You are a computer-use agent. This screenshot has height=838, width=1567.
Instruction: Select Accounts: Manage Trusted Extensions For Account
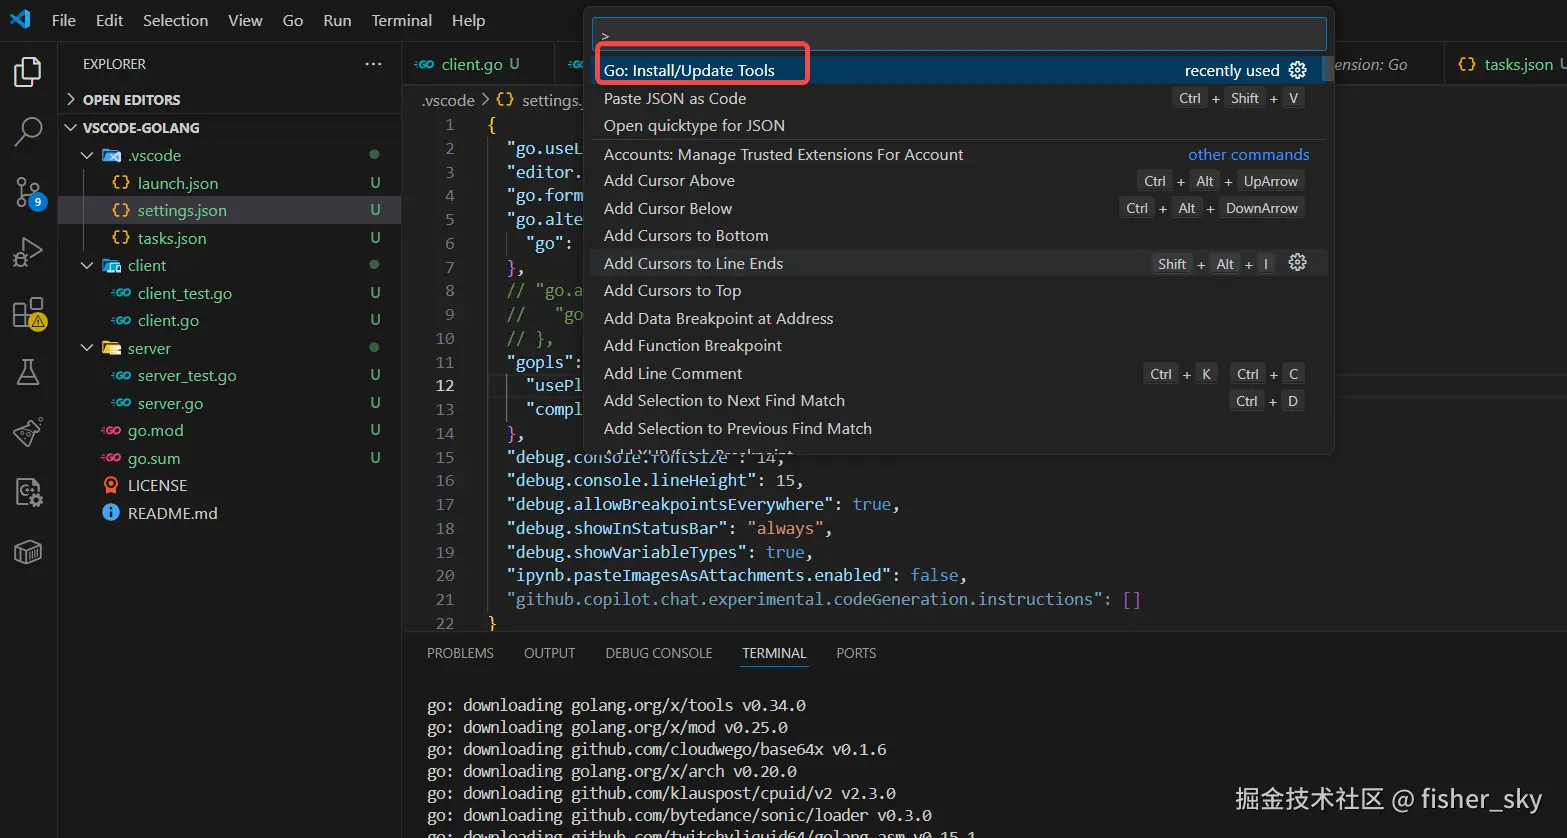pyautogui.click(x=958, y=154)
